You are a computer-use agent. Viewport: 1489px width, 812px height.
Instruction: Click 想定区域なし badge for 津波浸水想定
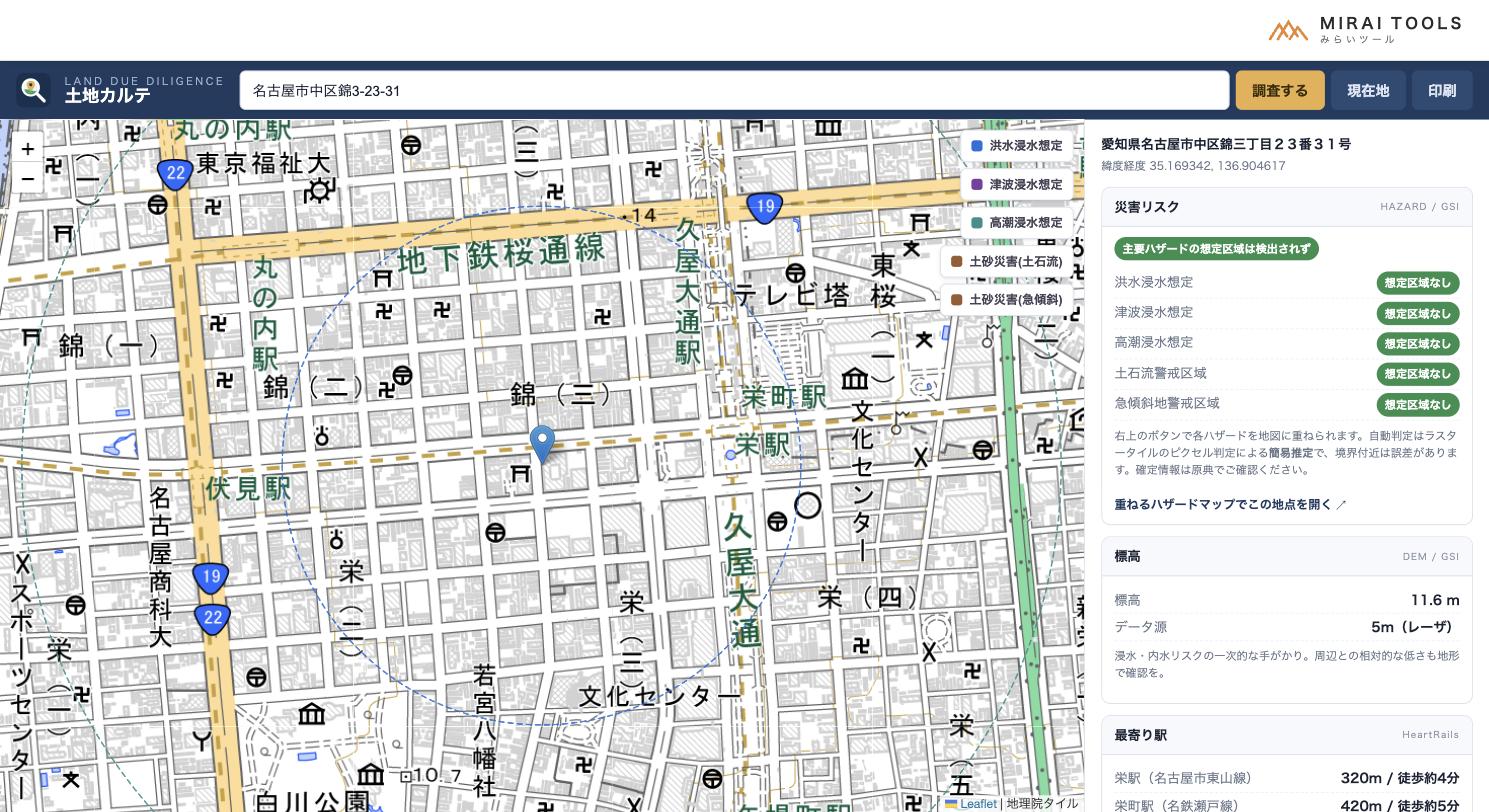pos(1418,313)
